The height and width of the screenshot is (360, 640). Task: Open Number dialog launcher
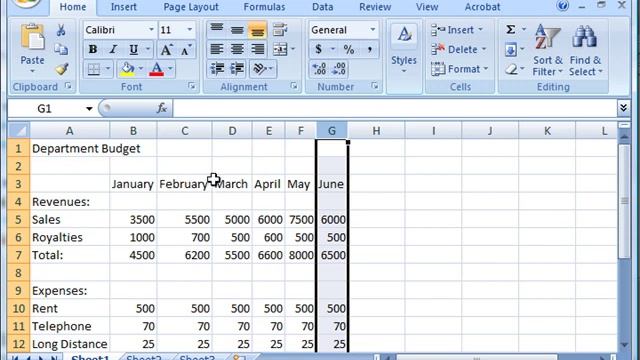click(374, 86)
